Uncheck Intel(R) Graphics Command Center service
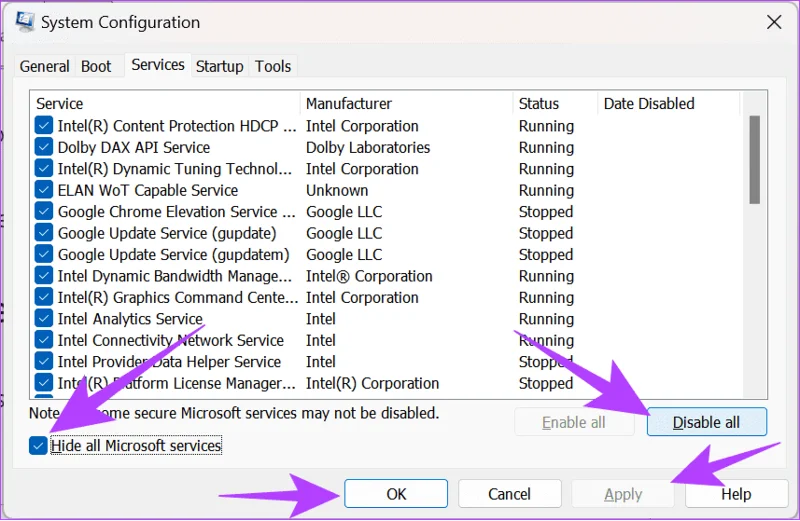Screen dimensions: 800x521 (44, 297)
